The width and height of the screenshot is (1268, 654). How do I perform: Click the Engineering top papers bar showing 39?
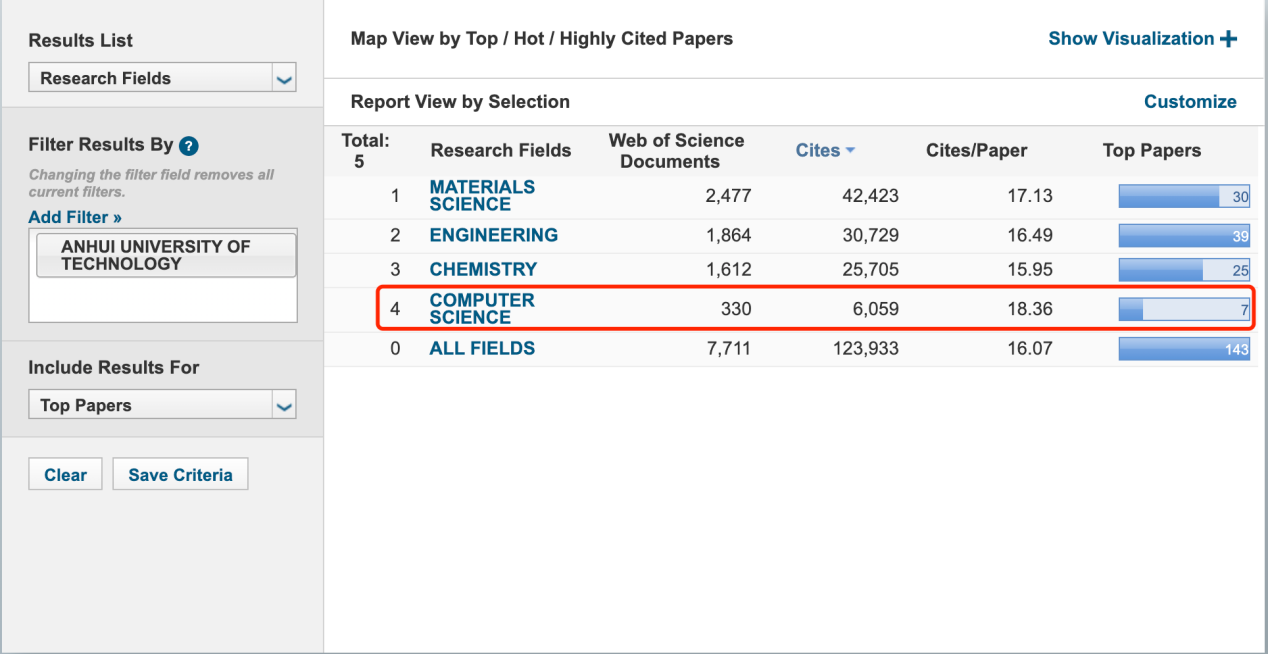tap(1183, 236)
